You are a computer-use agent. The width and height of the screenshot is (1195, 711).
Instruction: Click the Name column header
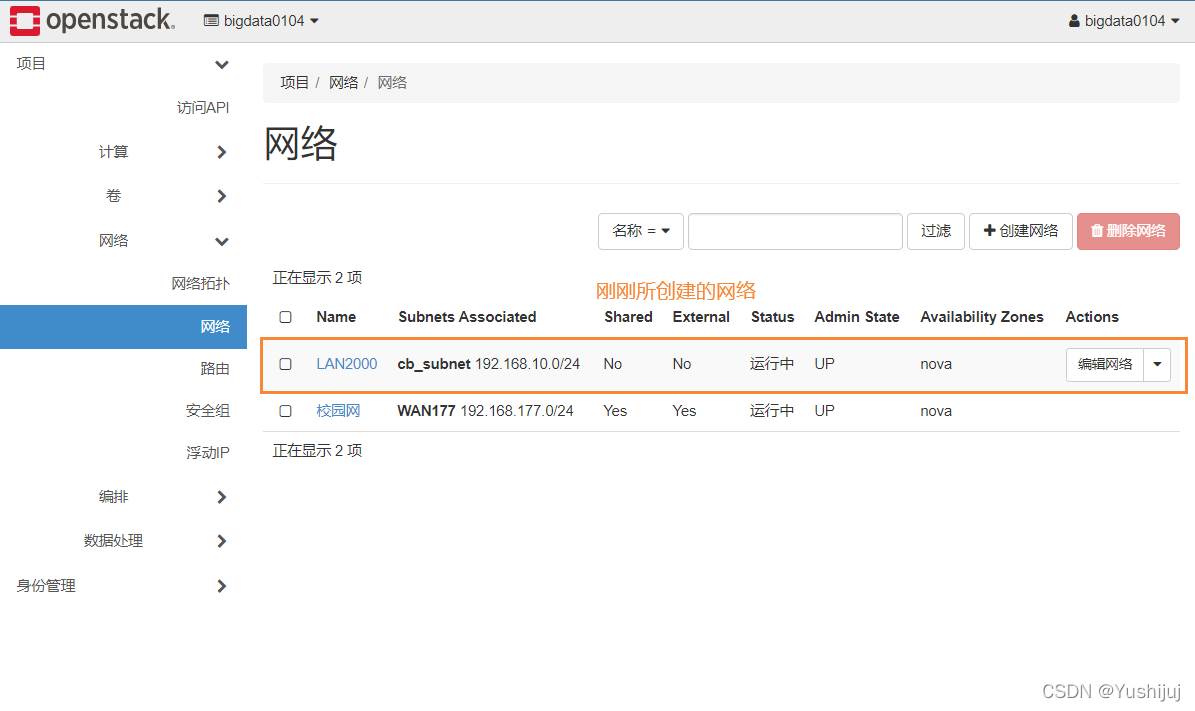click(336, 317)
